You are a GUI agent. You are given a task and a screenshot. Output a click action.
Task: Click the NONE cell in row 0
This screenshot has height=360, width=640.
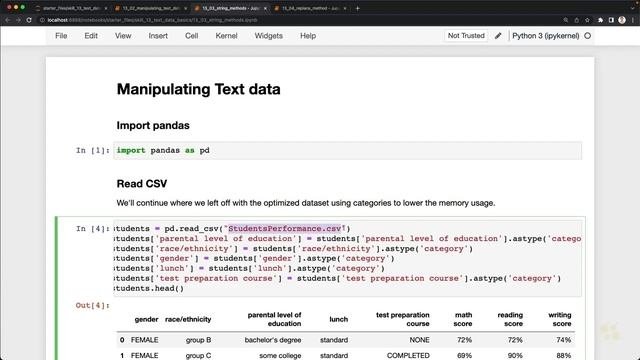(x=419, y=340)
